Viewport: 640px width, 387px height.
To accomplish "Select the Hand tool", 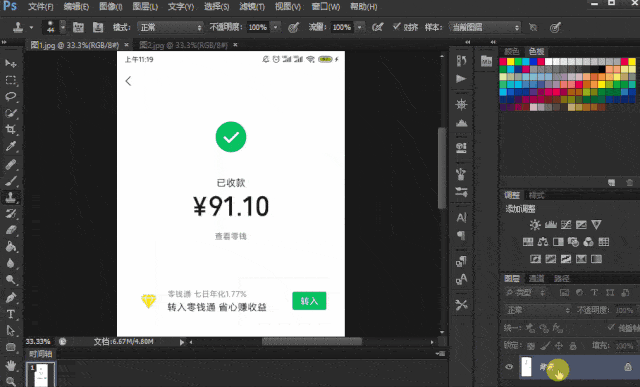I will (11, 365).
